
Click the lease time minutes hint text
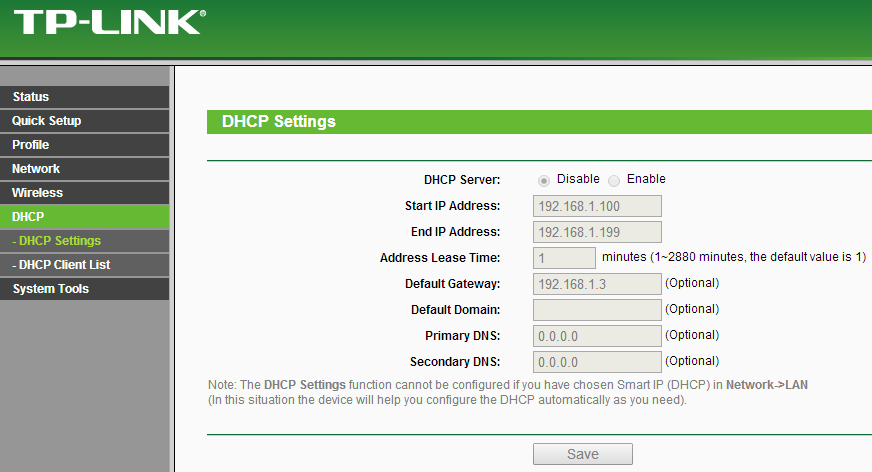[x=734, y=257]
